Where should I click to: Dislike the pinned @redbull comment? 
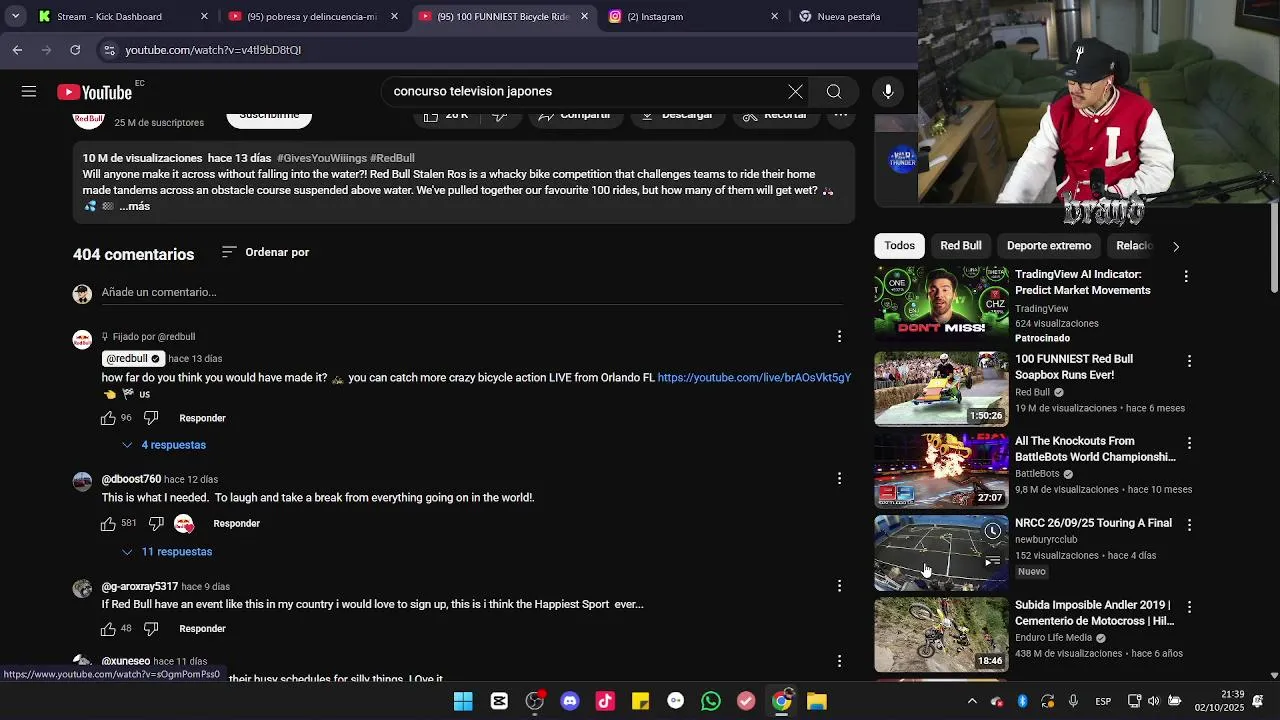pos(151,418)
